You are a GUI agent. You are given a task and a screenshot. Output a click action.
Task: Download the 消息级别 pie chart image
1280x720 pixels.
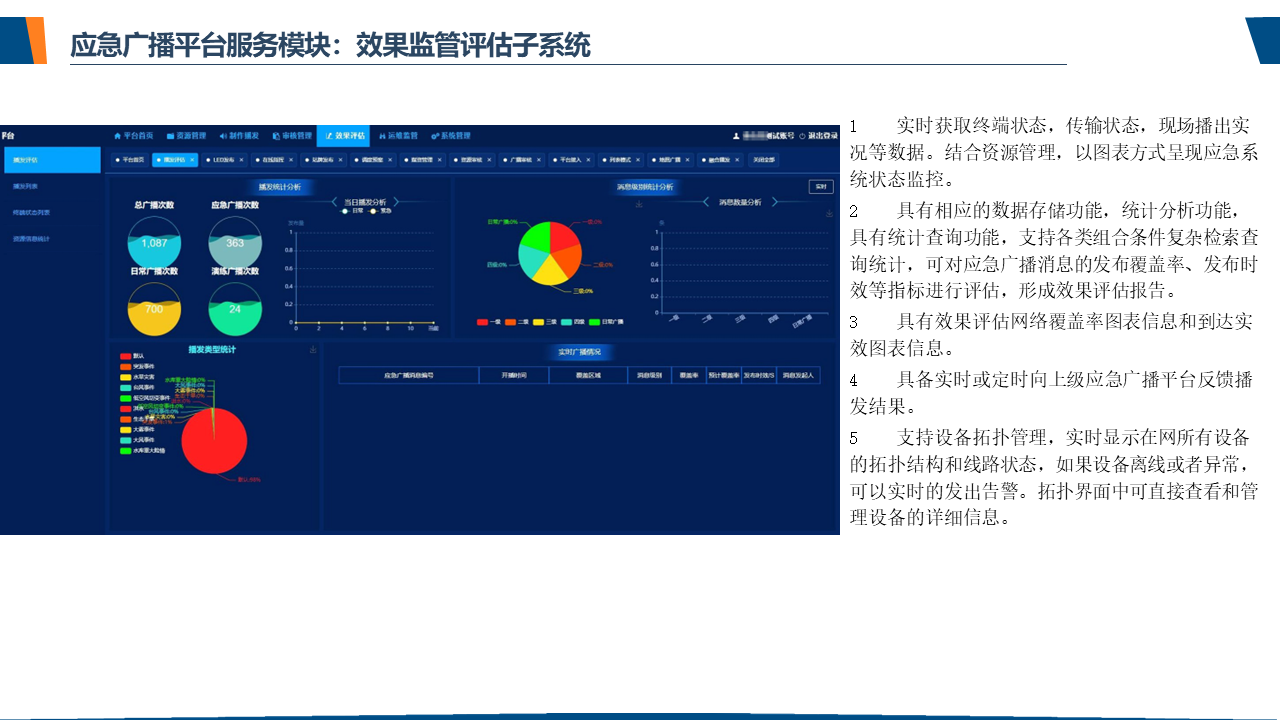click(639, 205)
